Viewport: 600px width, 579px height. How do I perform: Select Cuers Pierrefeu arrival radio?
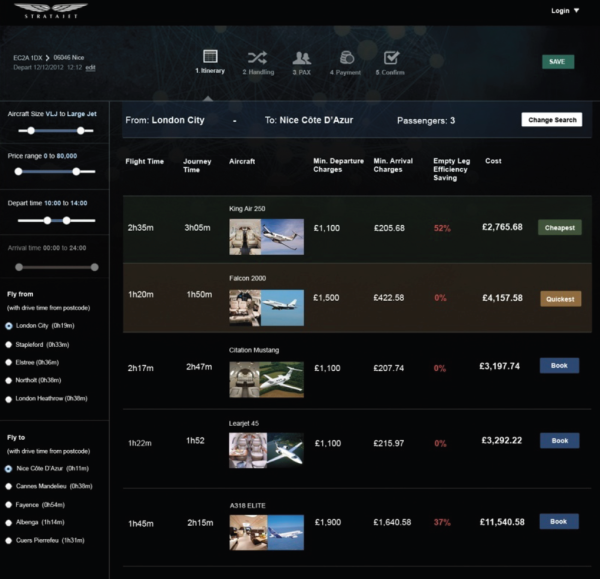coord(9,541)
